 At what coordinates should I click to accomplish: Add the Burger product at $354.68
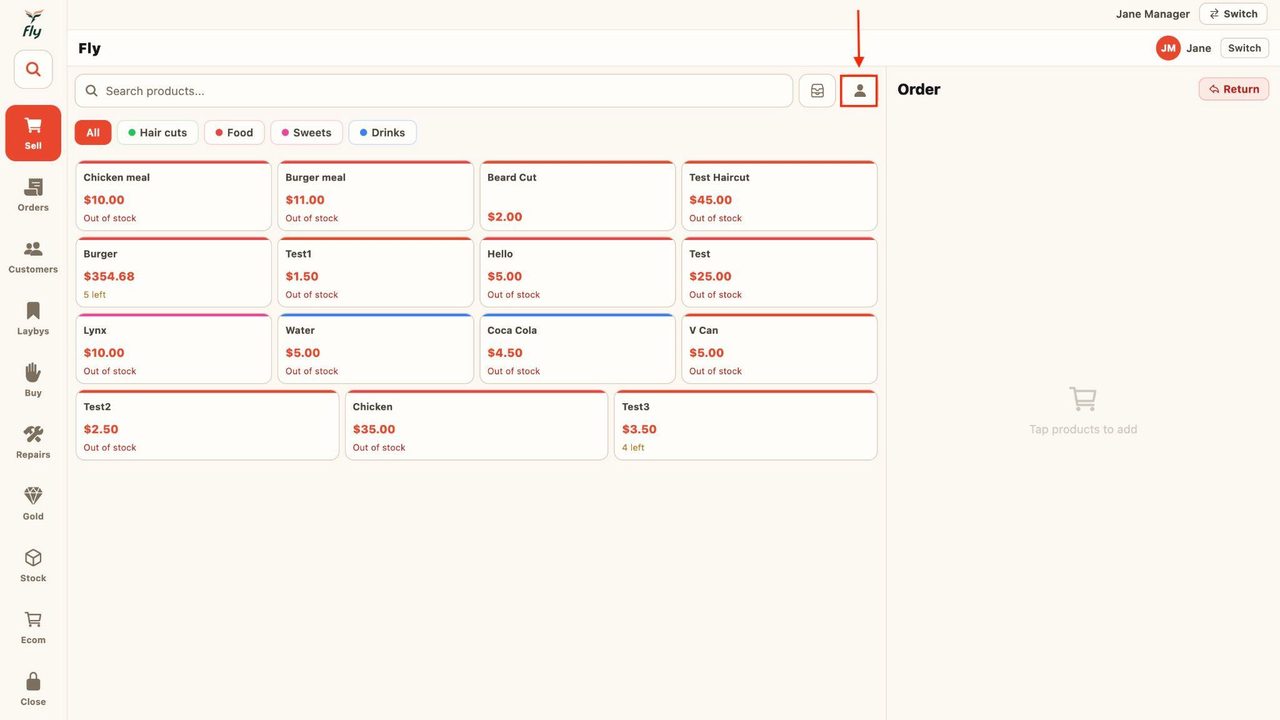[x=174, y=272]
